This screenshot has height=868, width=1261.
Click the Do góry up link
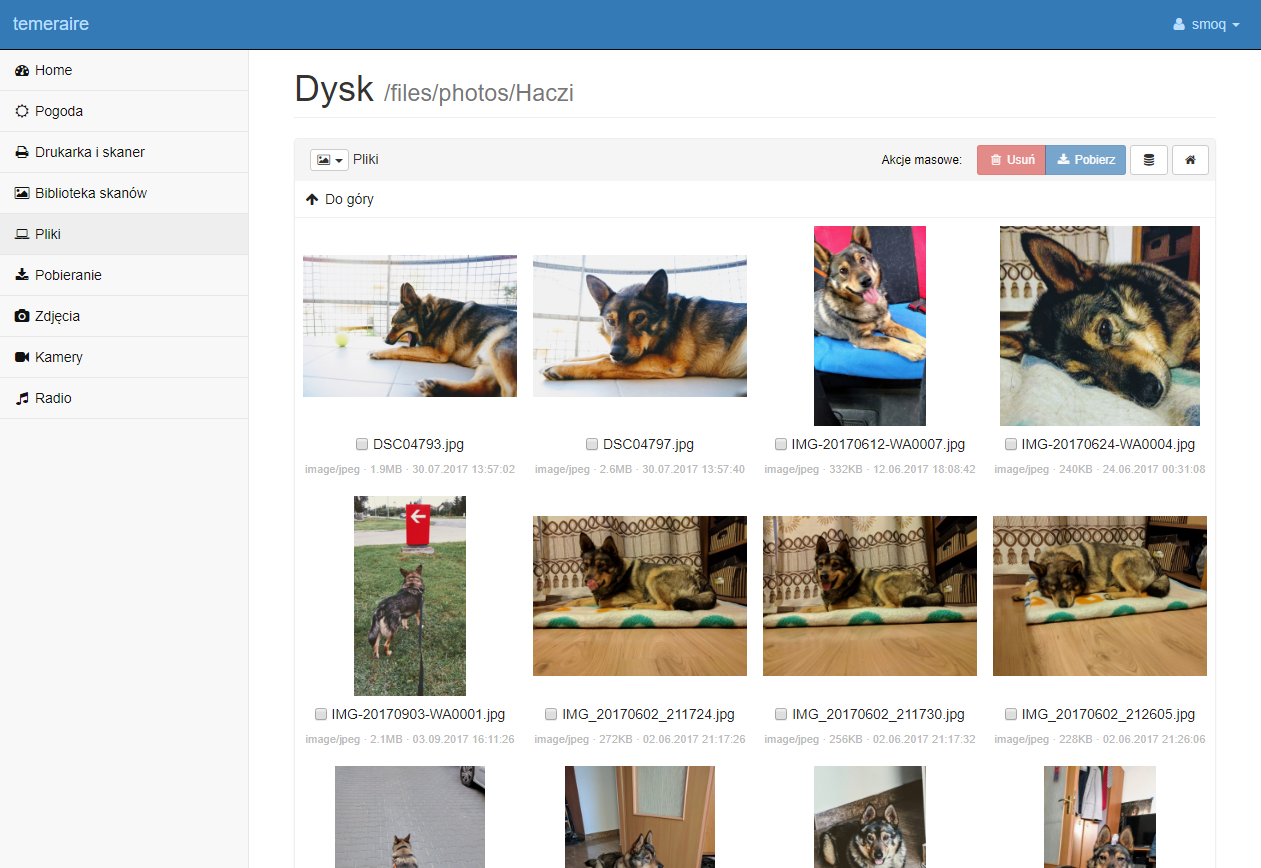pyautogui.click(x=340, y=199)
